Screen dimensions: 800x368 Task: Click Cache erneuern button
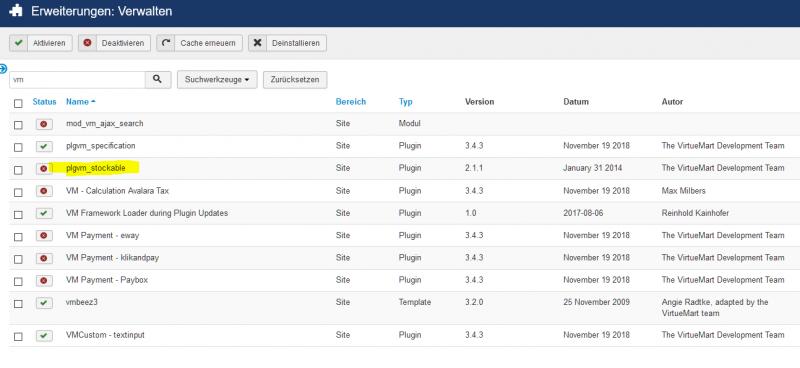pos(199,43)
